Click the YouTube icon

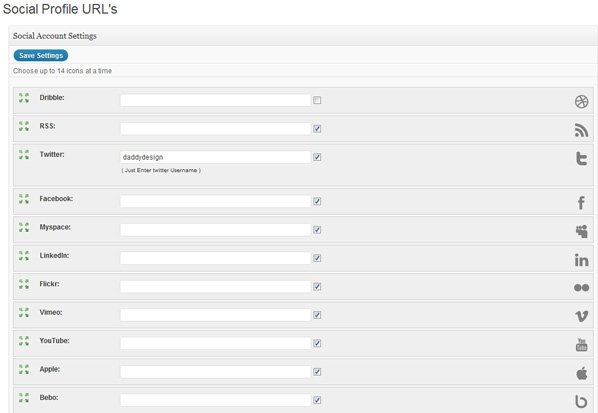pos(582,345)
